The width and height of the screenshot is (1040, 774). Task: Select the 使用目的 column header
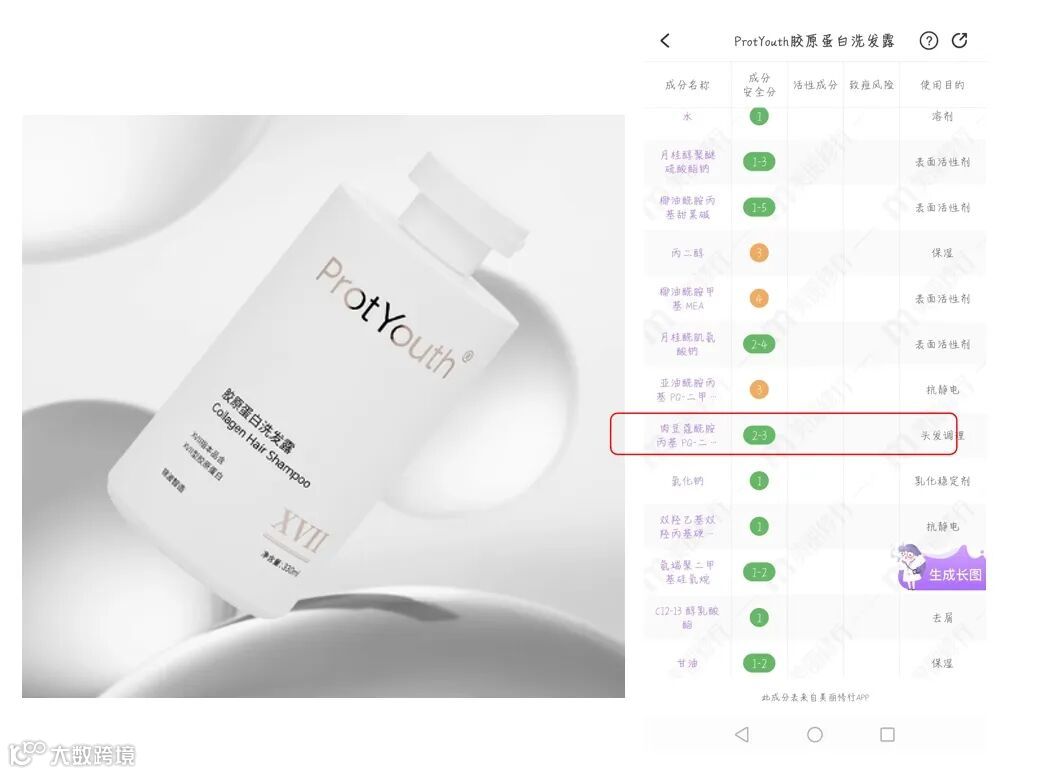[x=942, y=85]
